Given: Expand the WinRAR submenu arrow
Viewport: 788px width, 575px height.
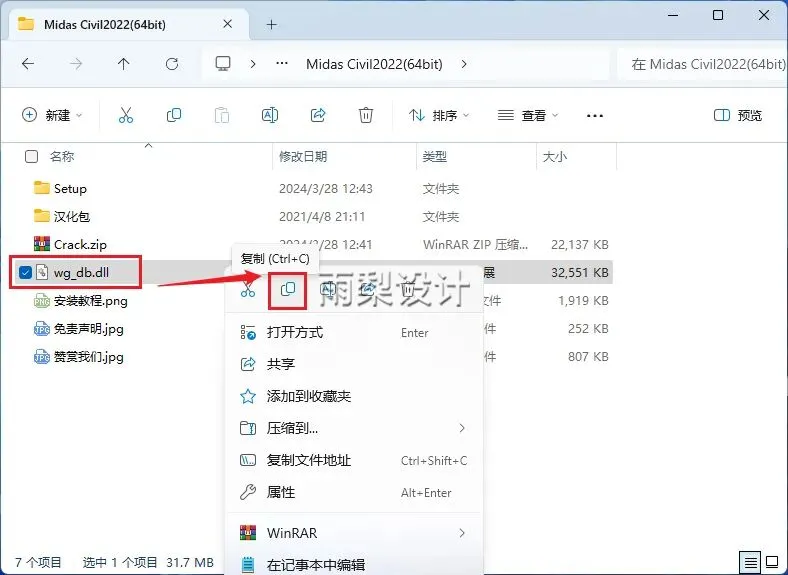Looking at the screenshot, I should click(x=462, y=533).
